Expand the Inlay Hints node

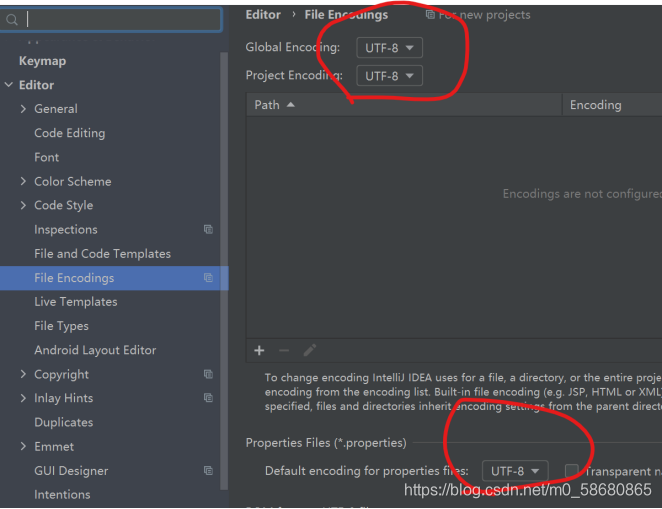coord(23,398)
